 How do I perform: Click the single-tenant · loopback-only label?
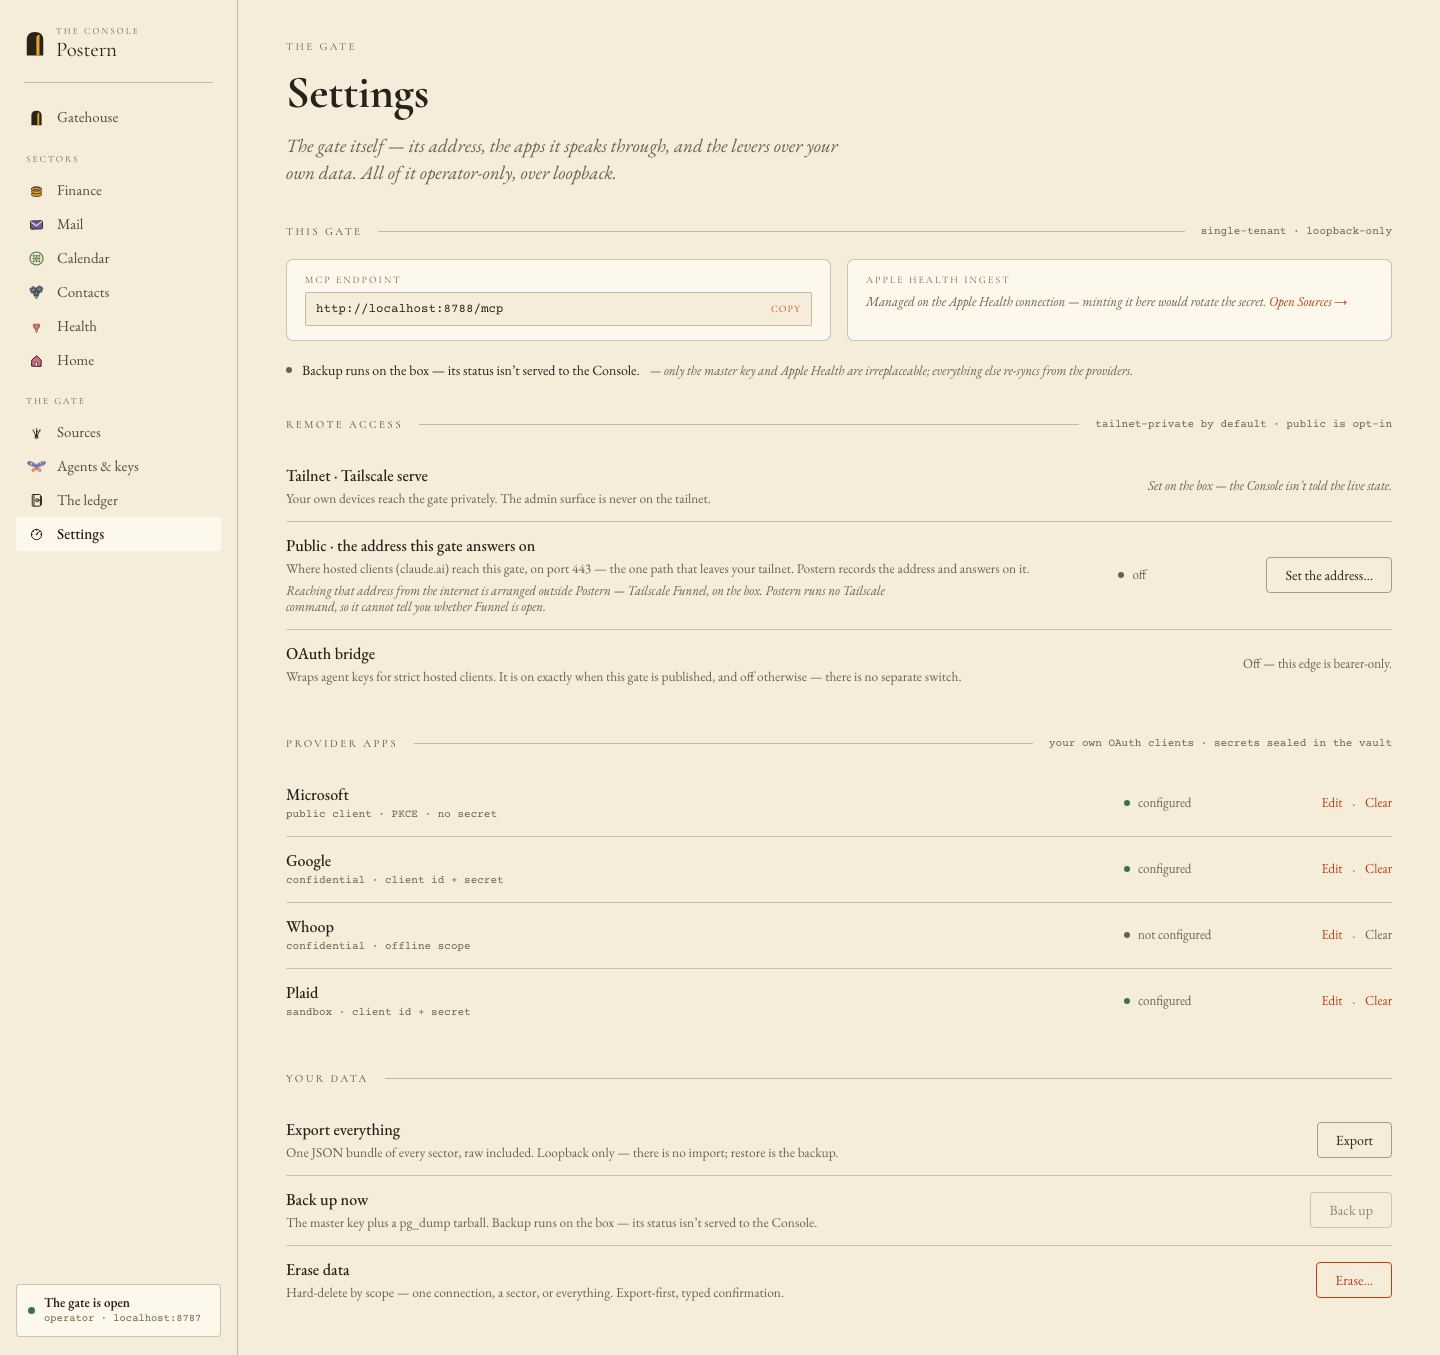(1296, 231)
